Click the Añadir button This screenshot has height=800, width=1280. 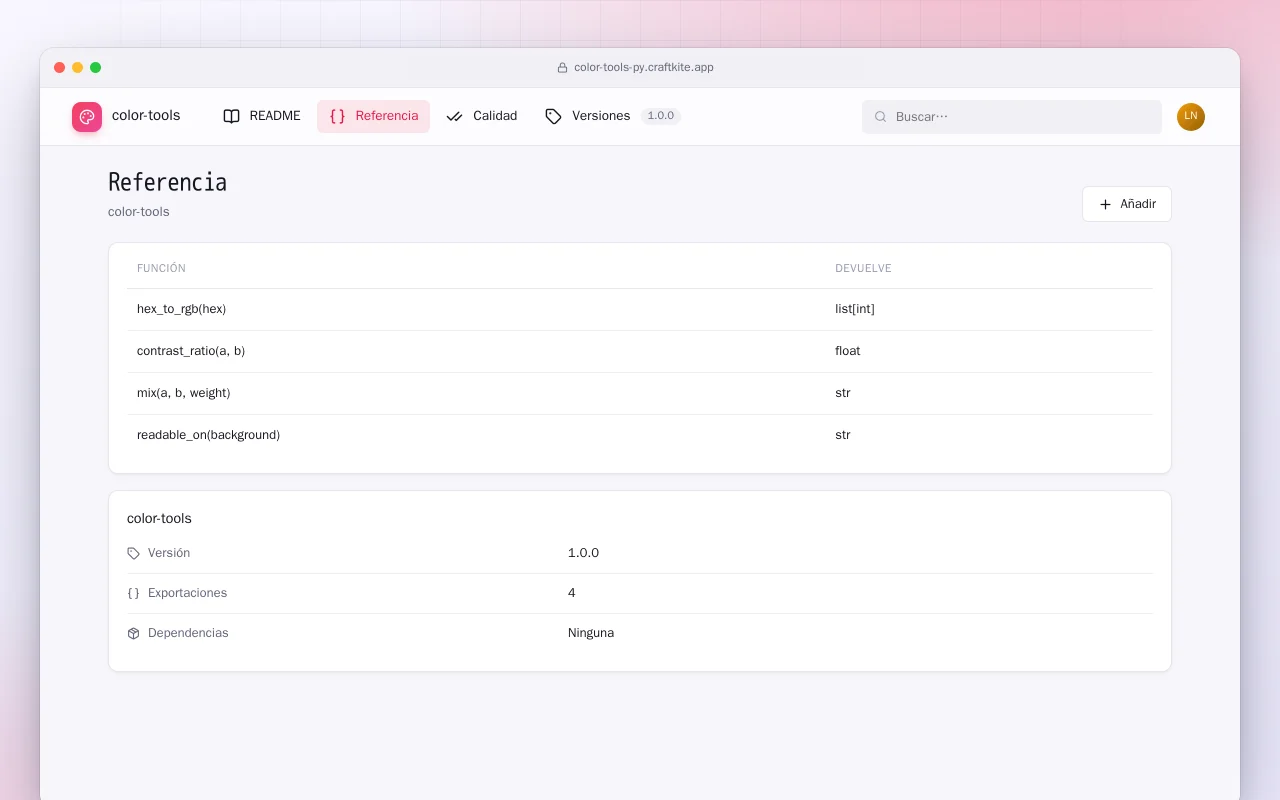[1127, 204]
